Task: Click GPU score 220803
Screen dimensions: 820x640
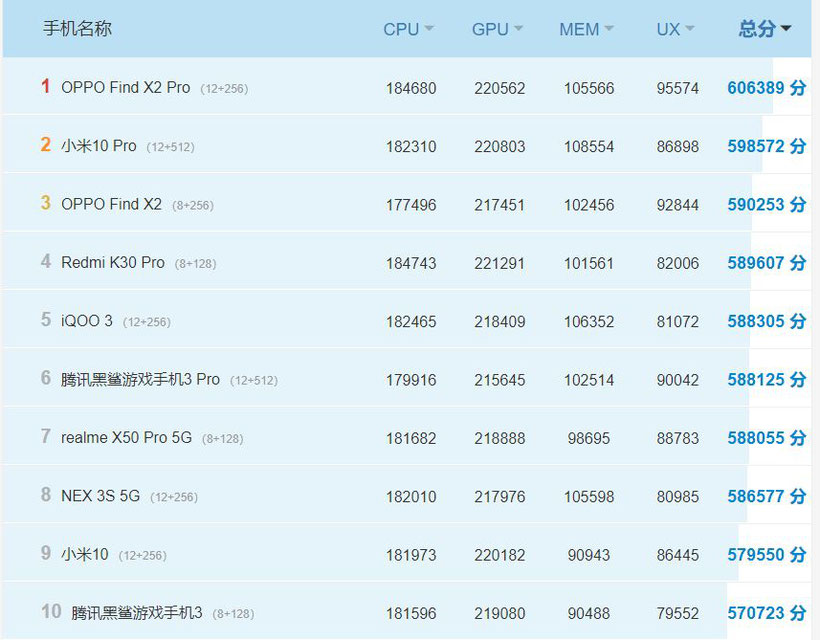Action: [500, 147]
